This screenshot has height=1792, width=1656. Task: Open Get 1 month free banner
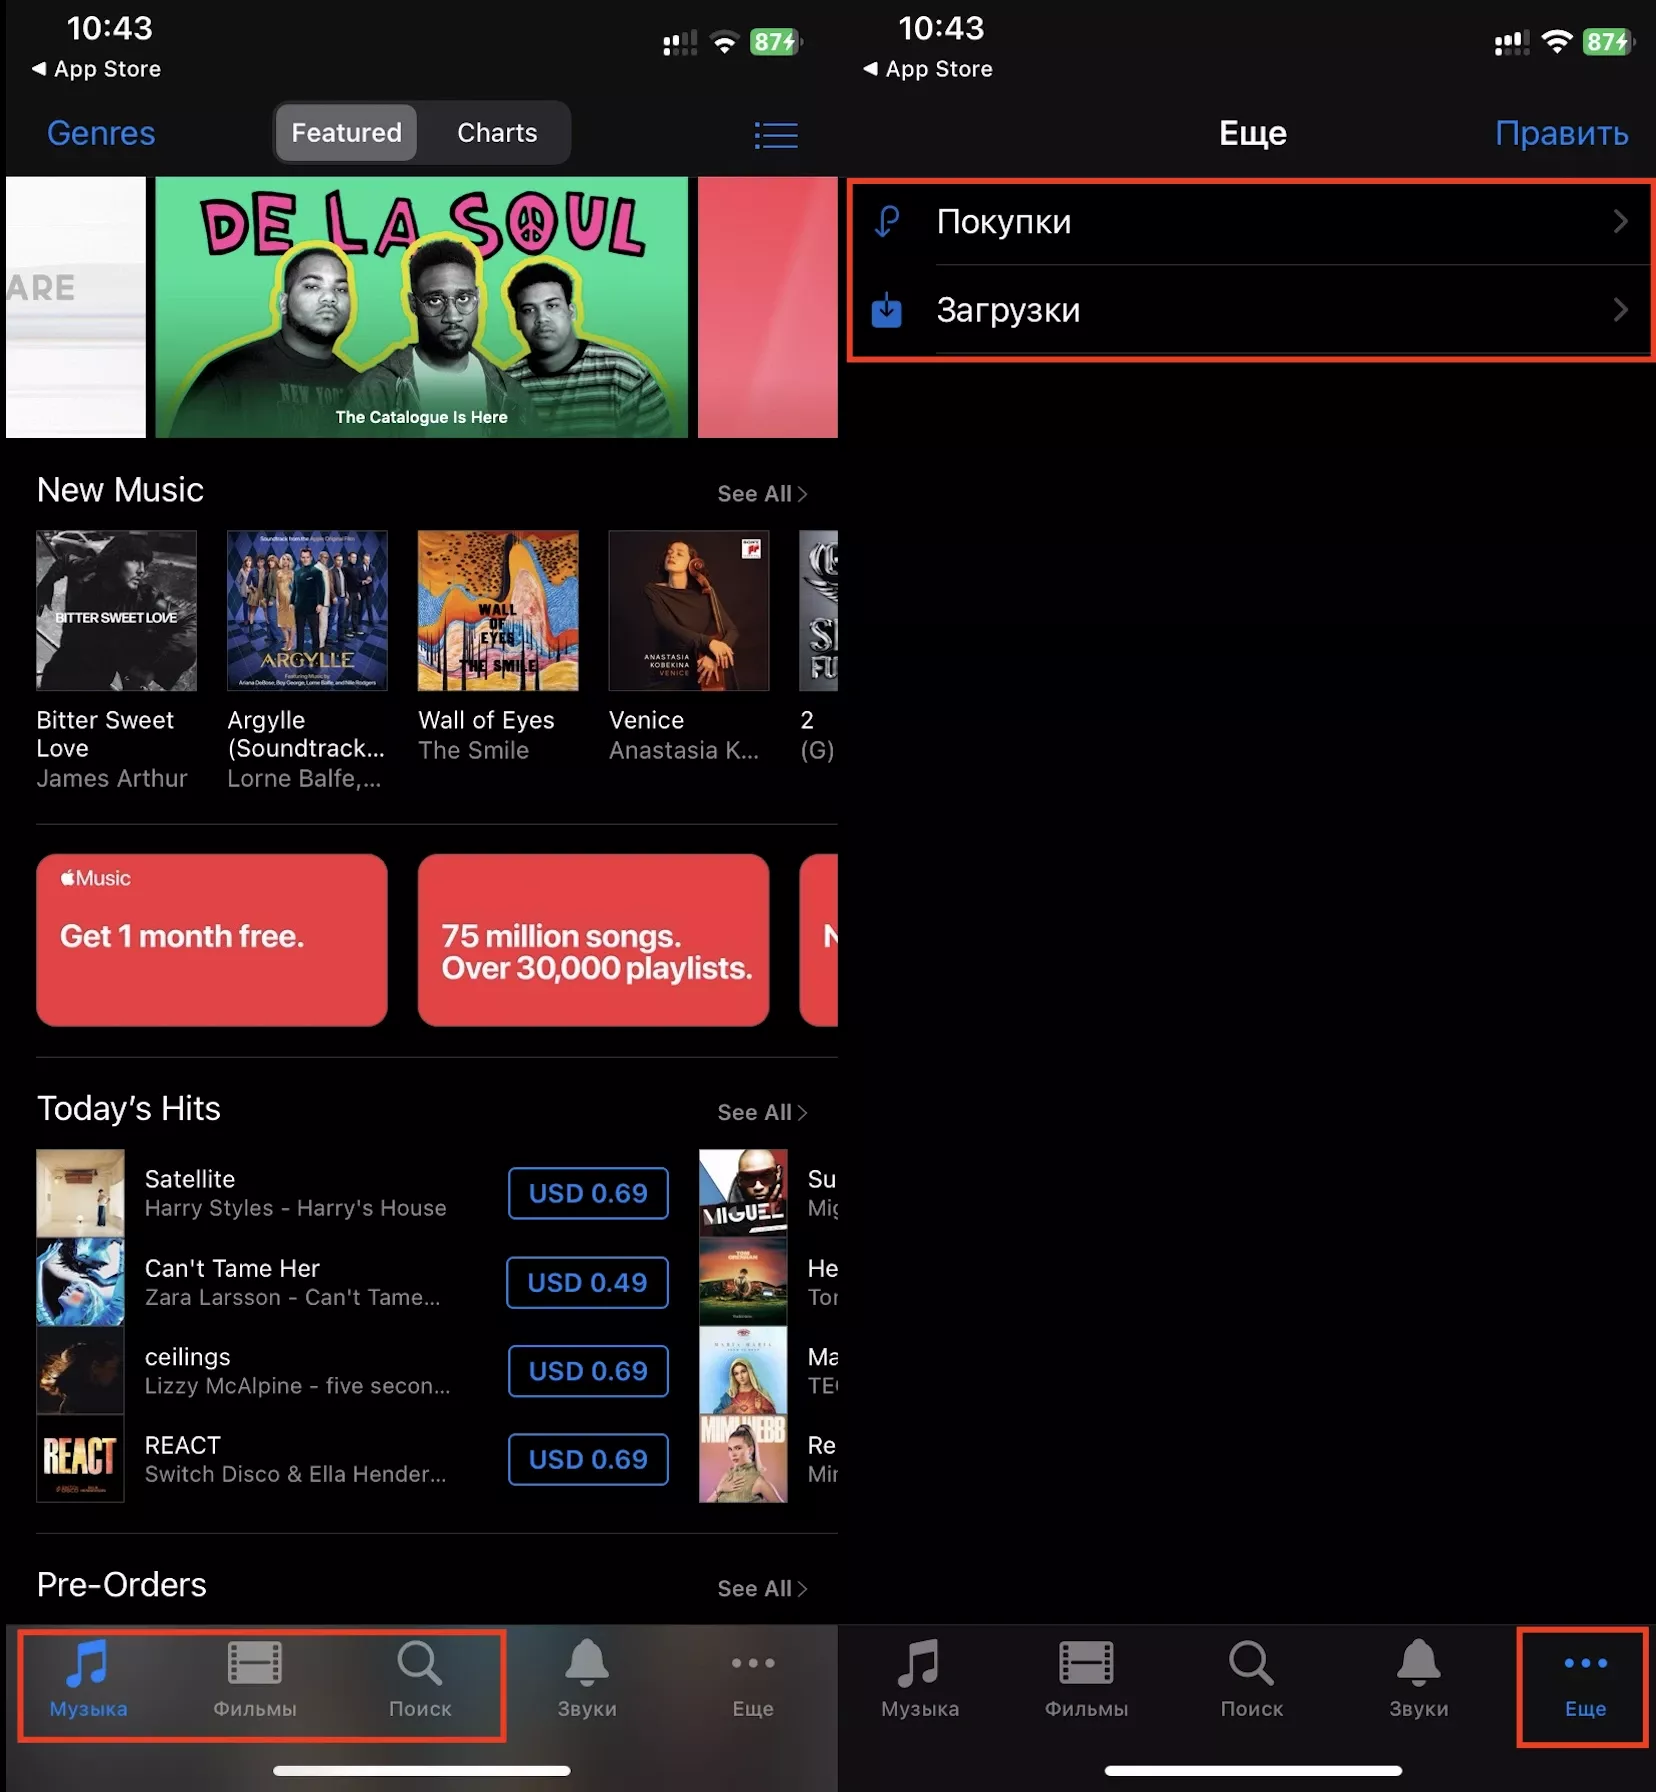pos(212,940)
